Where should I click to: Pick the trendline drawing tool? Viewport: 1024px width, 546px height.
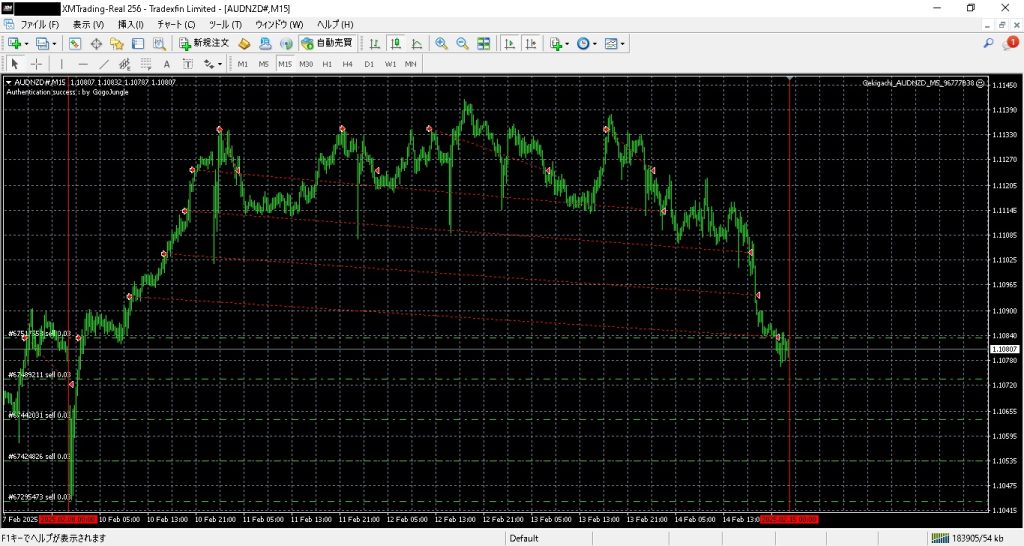click(104, 64)
